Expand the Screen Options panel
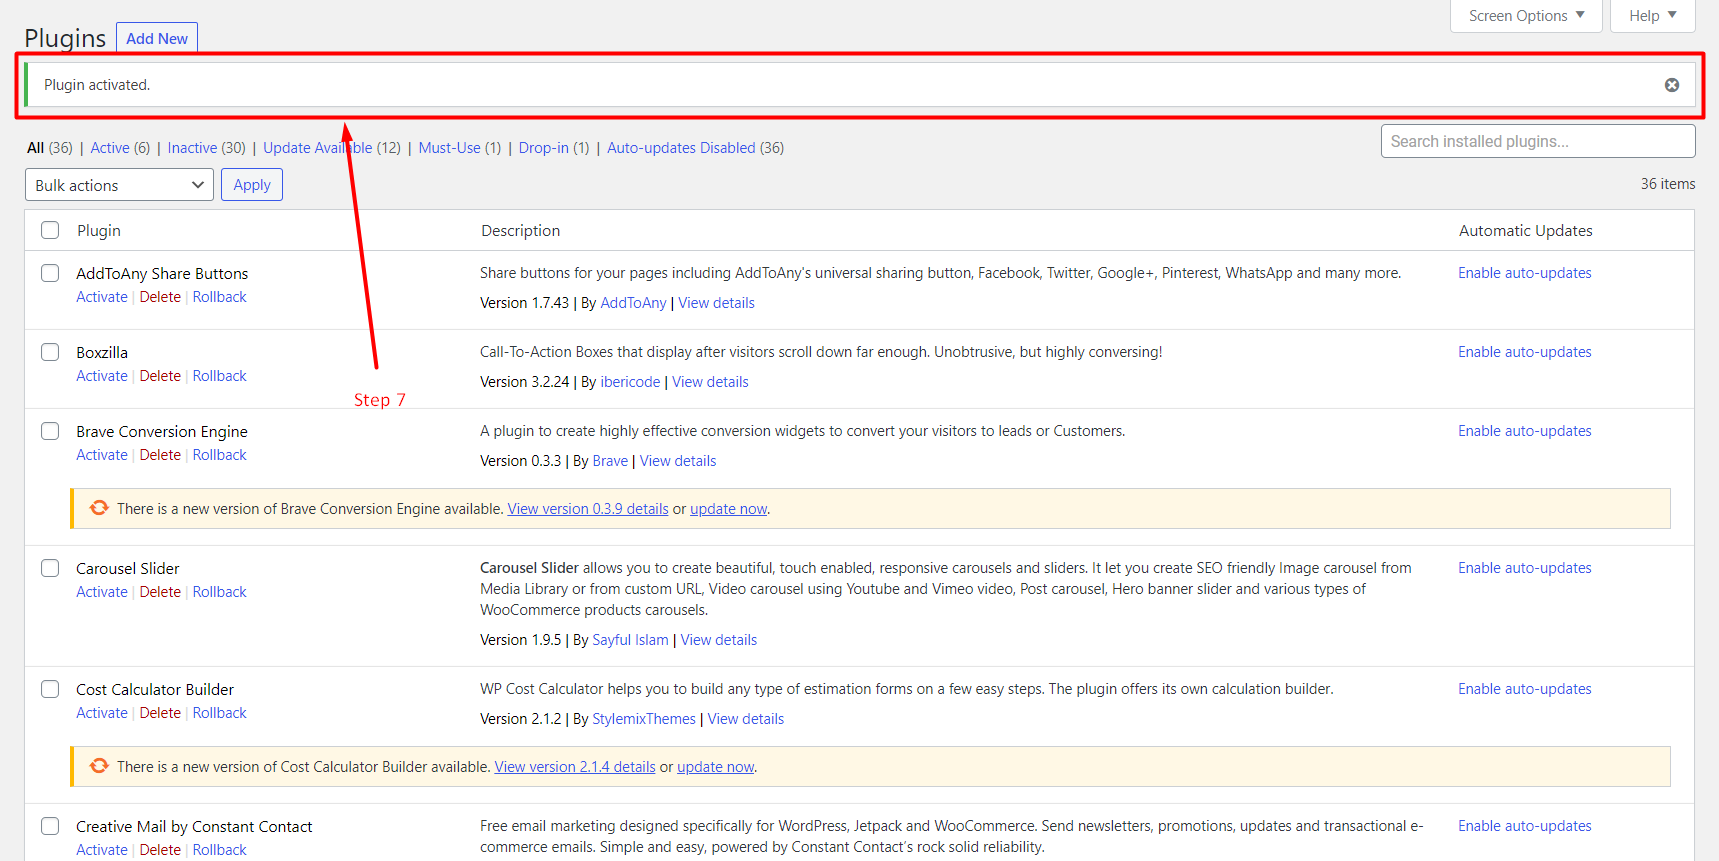Screen dimensions: 1719x861 [1526, 16]
